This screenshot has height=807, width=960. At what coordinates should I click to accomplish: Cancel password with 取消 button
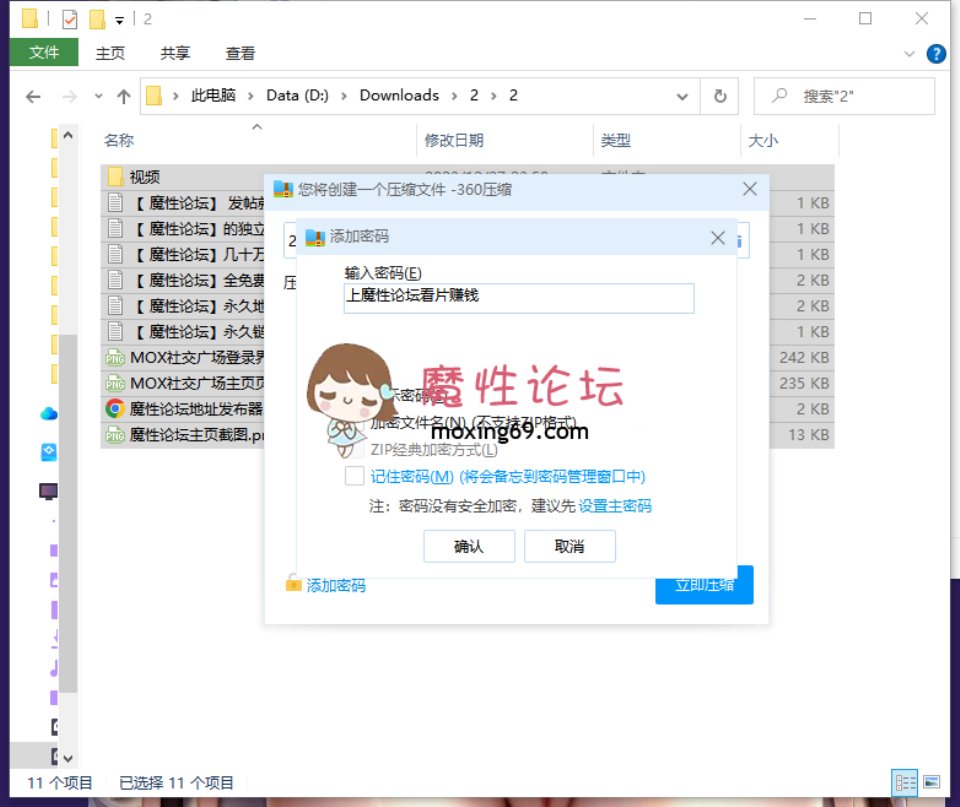[569, 546]
